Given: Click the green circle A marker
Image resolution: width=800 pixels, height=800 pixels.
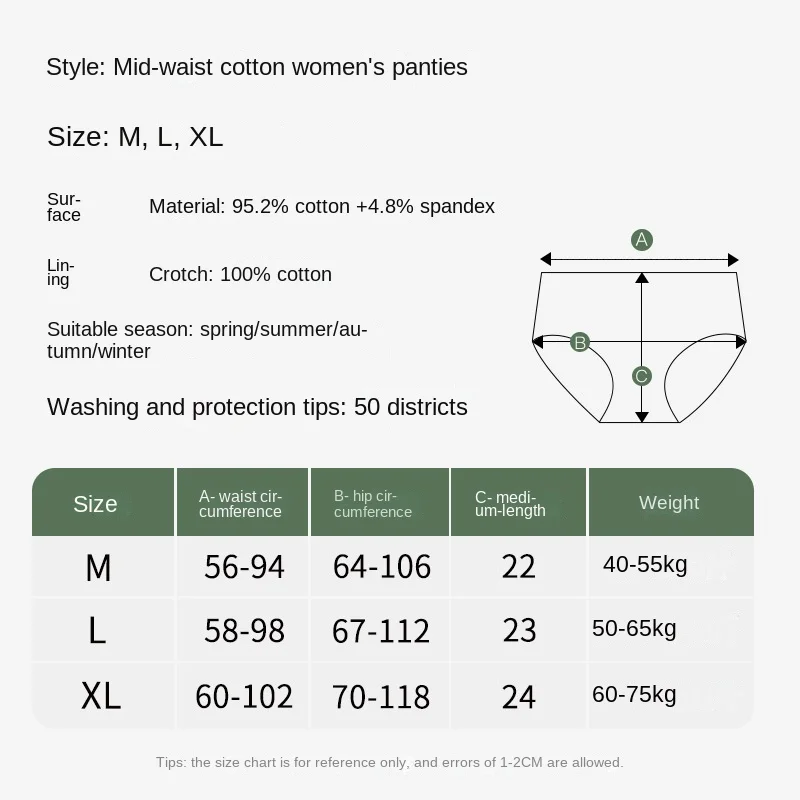Looking at the screenshot, I should (x=642, y=239).
